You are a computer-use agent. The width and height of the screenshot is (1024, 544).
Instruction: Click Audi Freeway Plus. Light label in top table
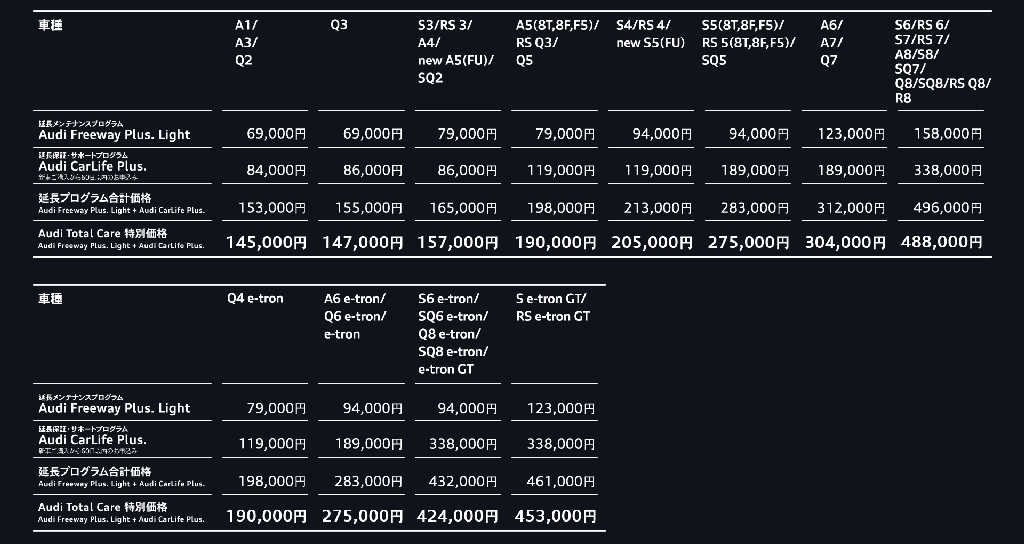coord(114,134)
